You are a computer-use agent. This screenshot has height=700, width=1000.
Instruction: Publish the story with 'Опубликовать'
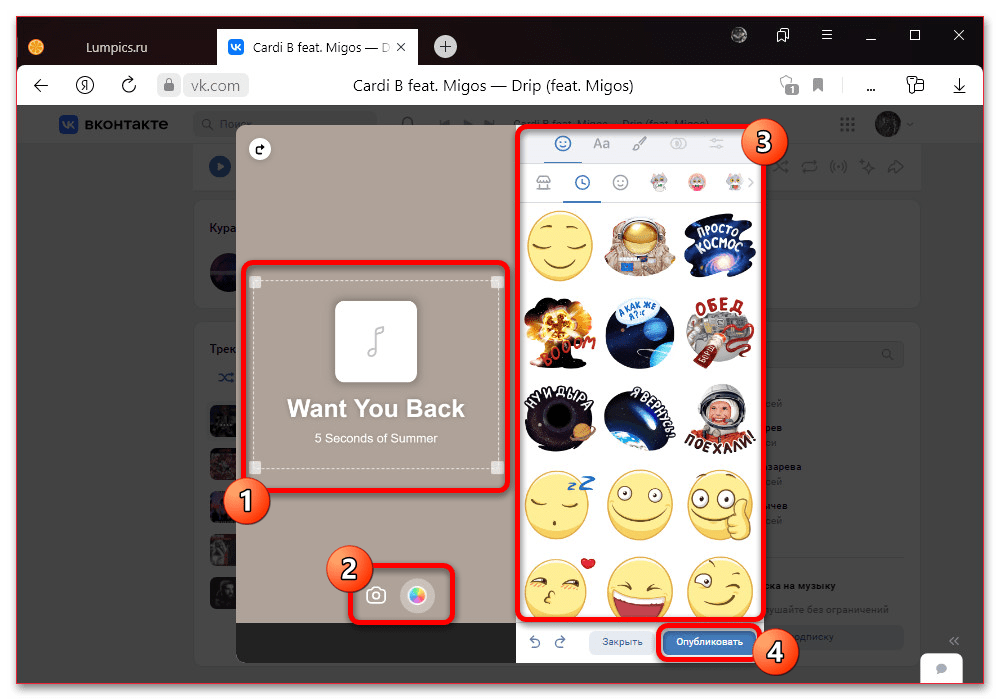point(709,642)
